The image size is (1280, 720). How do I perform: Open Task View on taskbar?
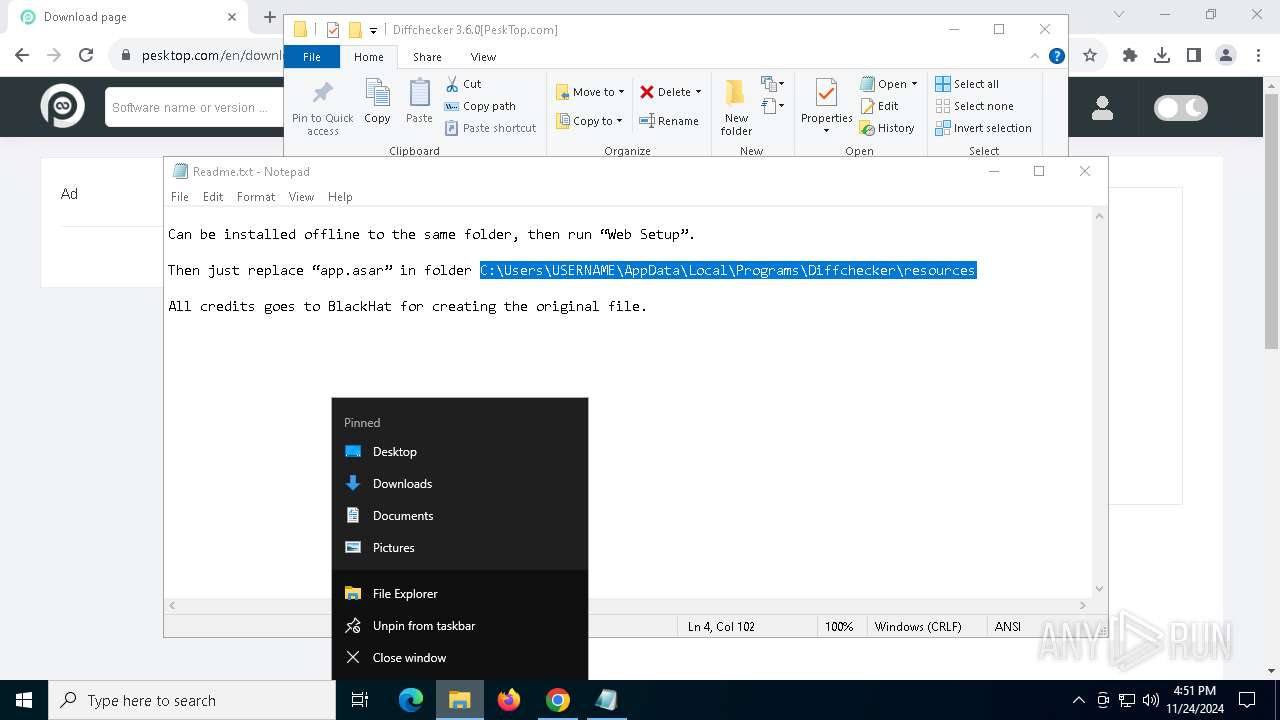(x=360, y=700)
